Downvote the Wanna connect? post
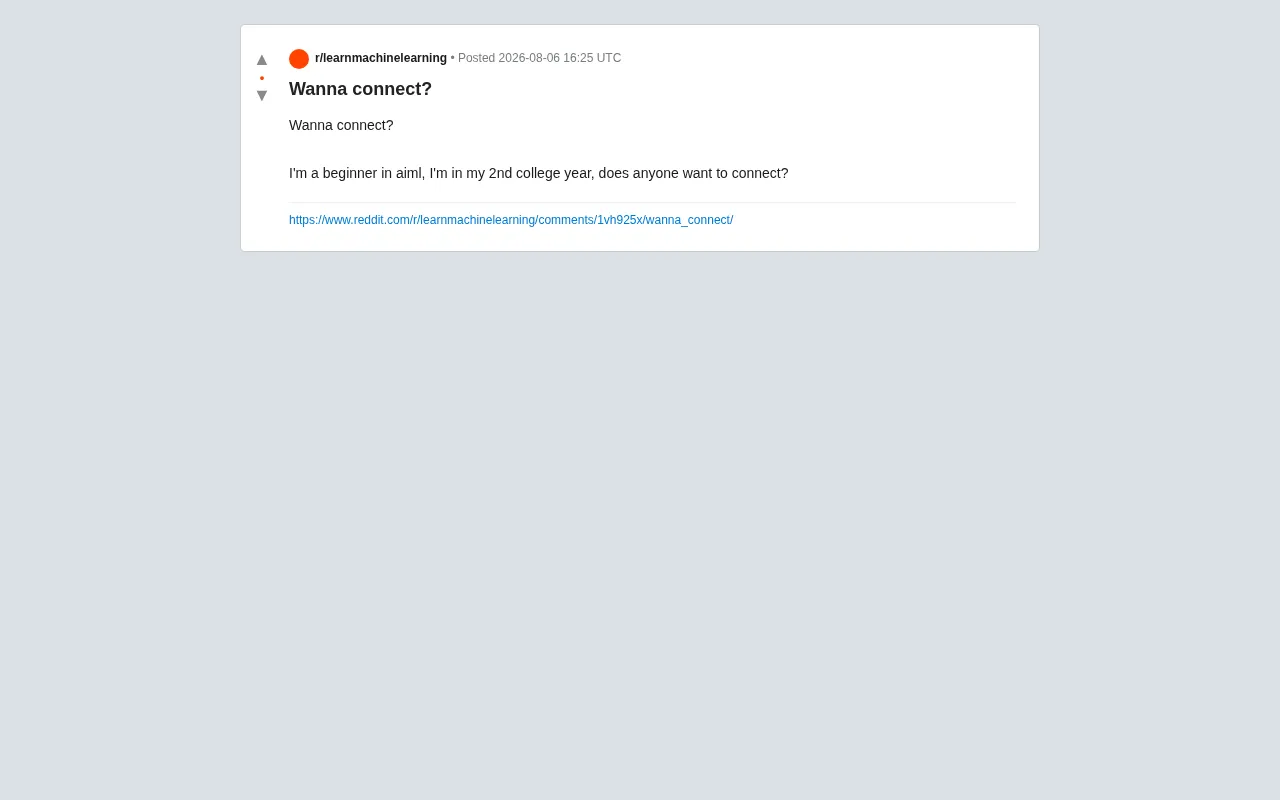This screenshot has width=1280, height=800. click(x=262, y=96)
